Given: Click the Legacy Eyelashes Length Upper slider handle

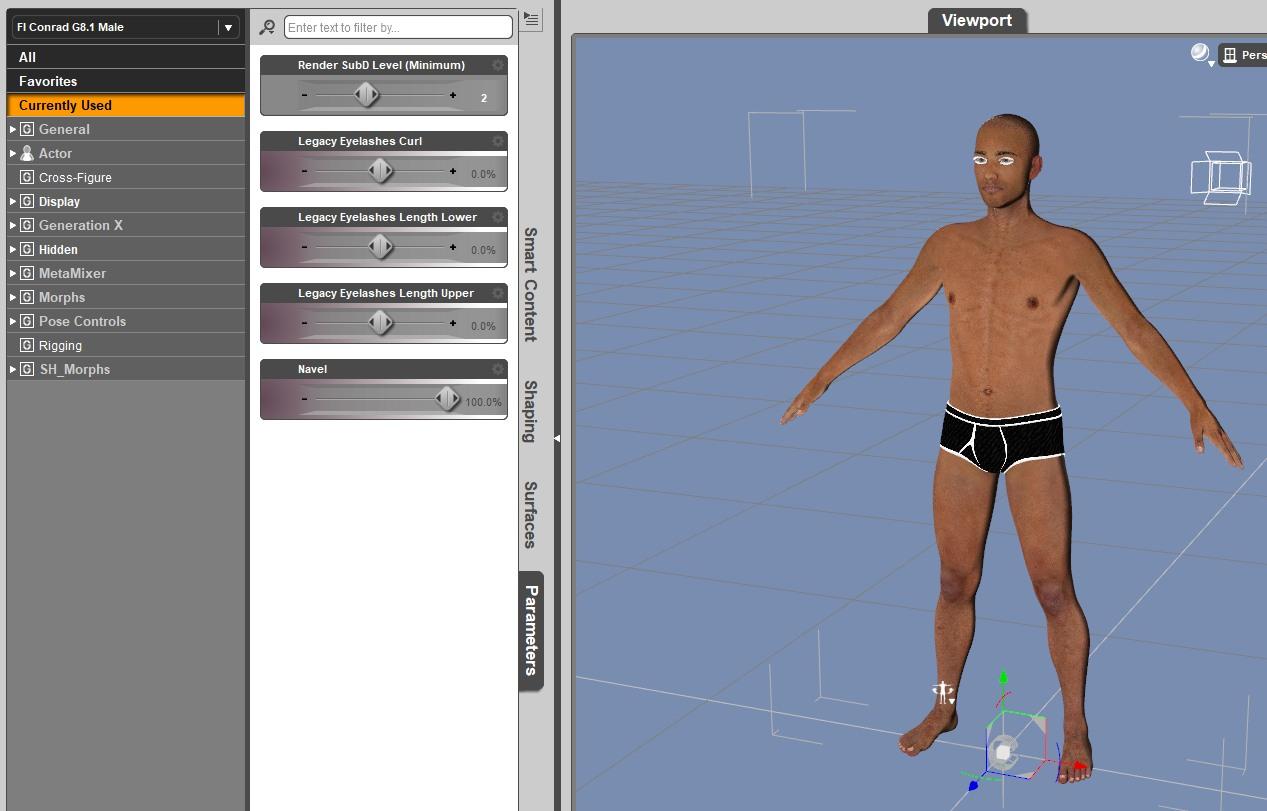Looking at the screenshot, I should pos(380,323).
